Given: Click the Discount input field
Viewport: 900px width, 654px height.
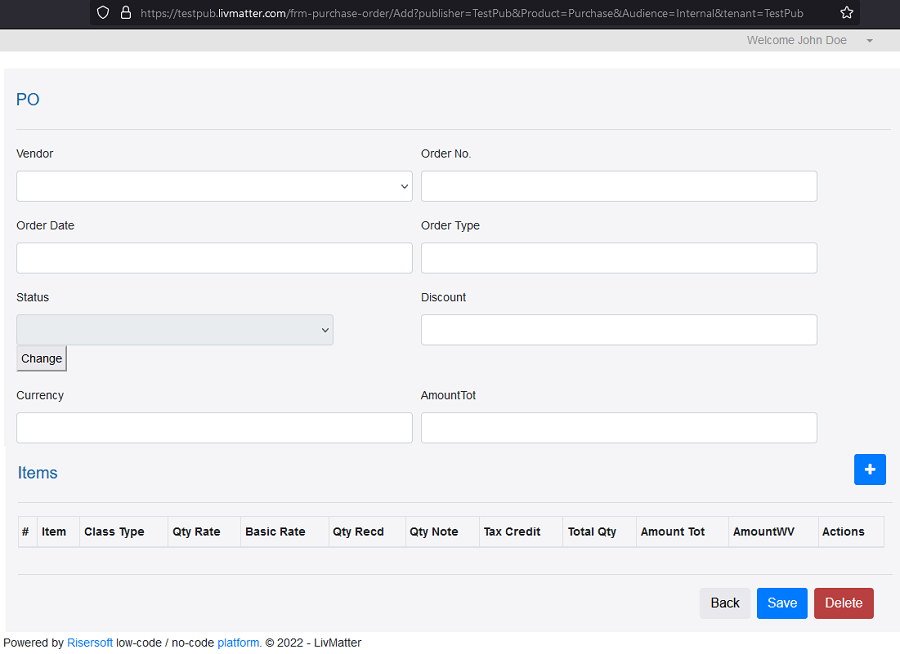Looking at the screenshot, I should (x=619, y=330).
